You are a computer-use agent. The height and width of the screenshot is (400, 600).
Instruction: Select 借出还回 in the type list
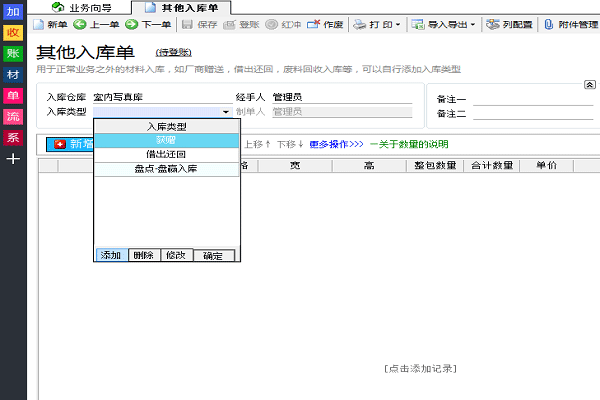(167, 155)
